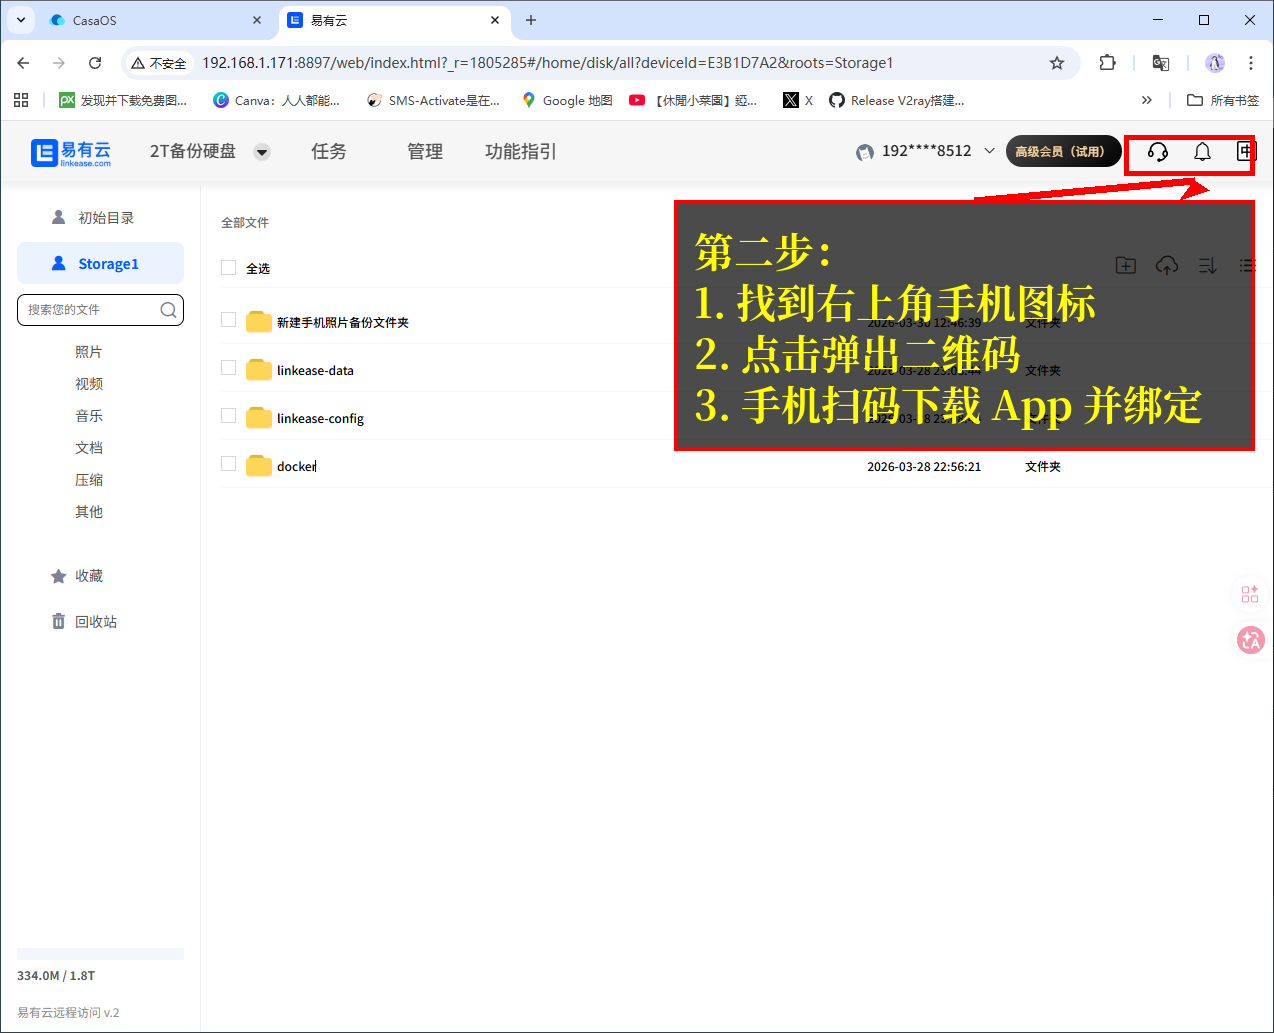Tick the checkbox for 新建手机照片备份文件夹
This screenshot has height=1033, width=1274.
(229, 320)
